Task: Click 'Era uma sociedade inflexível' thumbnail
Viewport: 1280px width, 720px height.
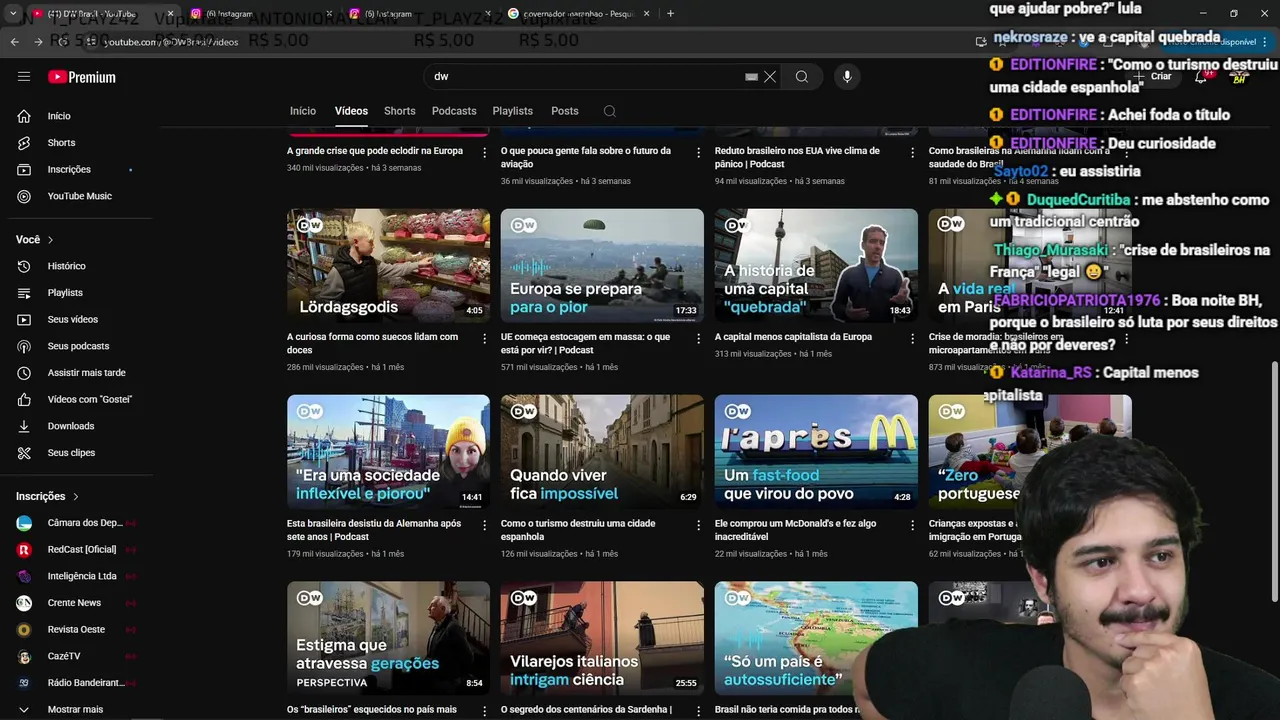Action: coord(388,451)
